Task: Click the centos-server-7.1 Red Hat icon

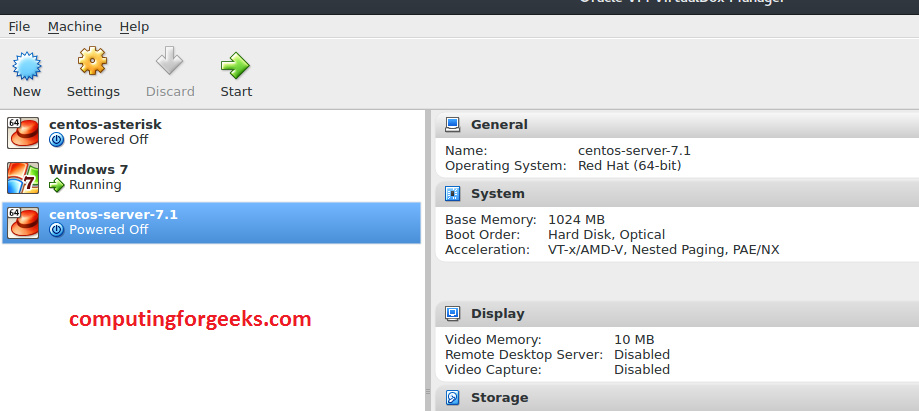Action: point(23,223)
